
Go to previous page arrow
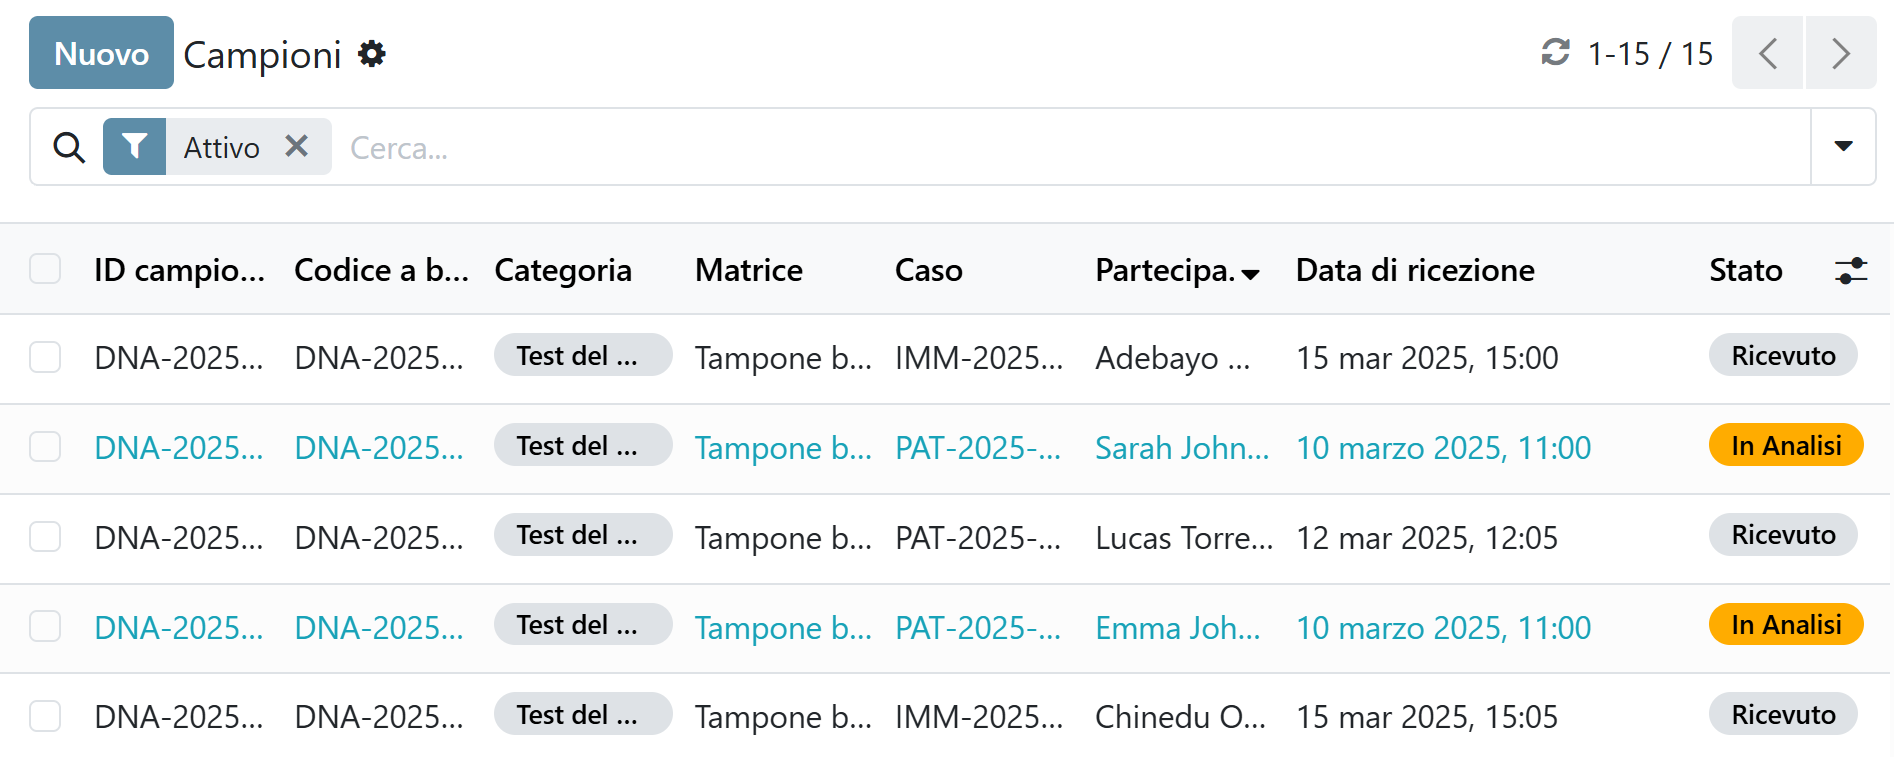[x=1767, y=53]
